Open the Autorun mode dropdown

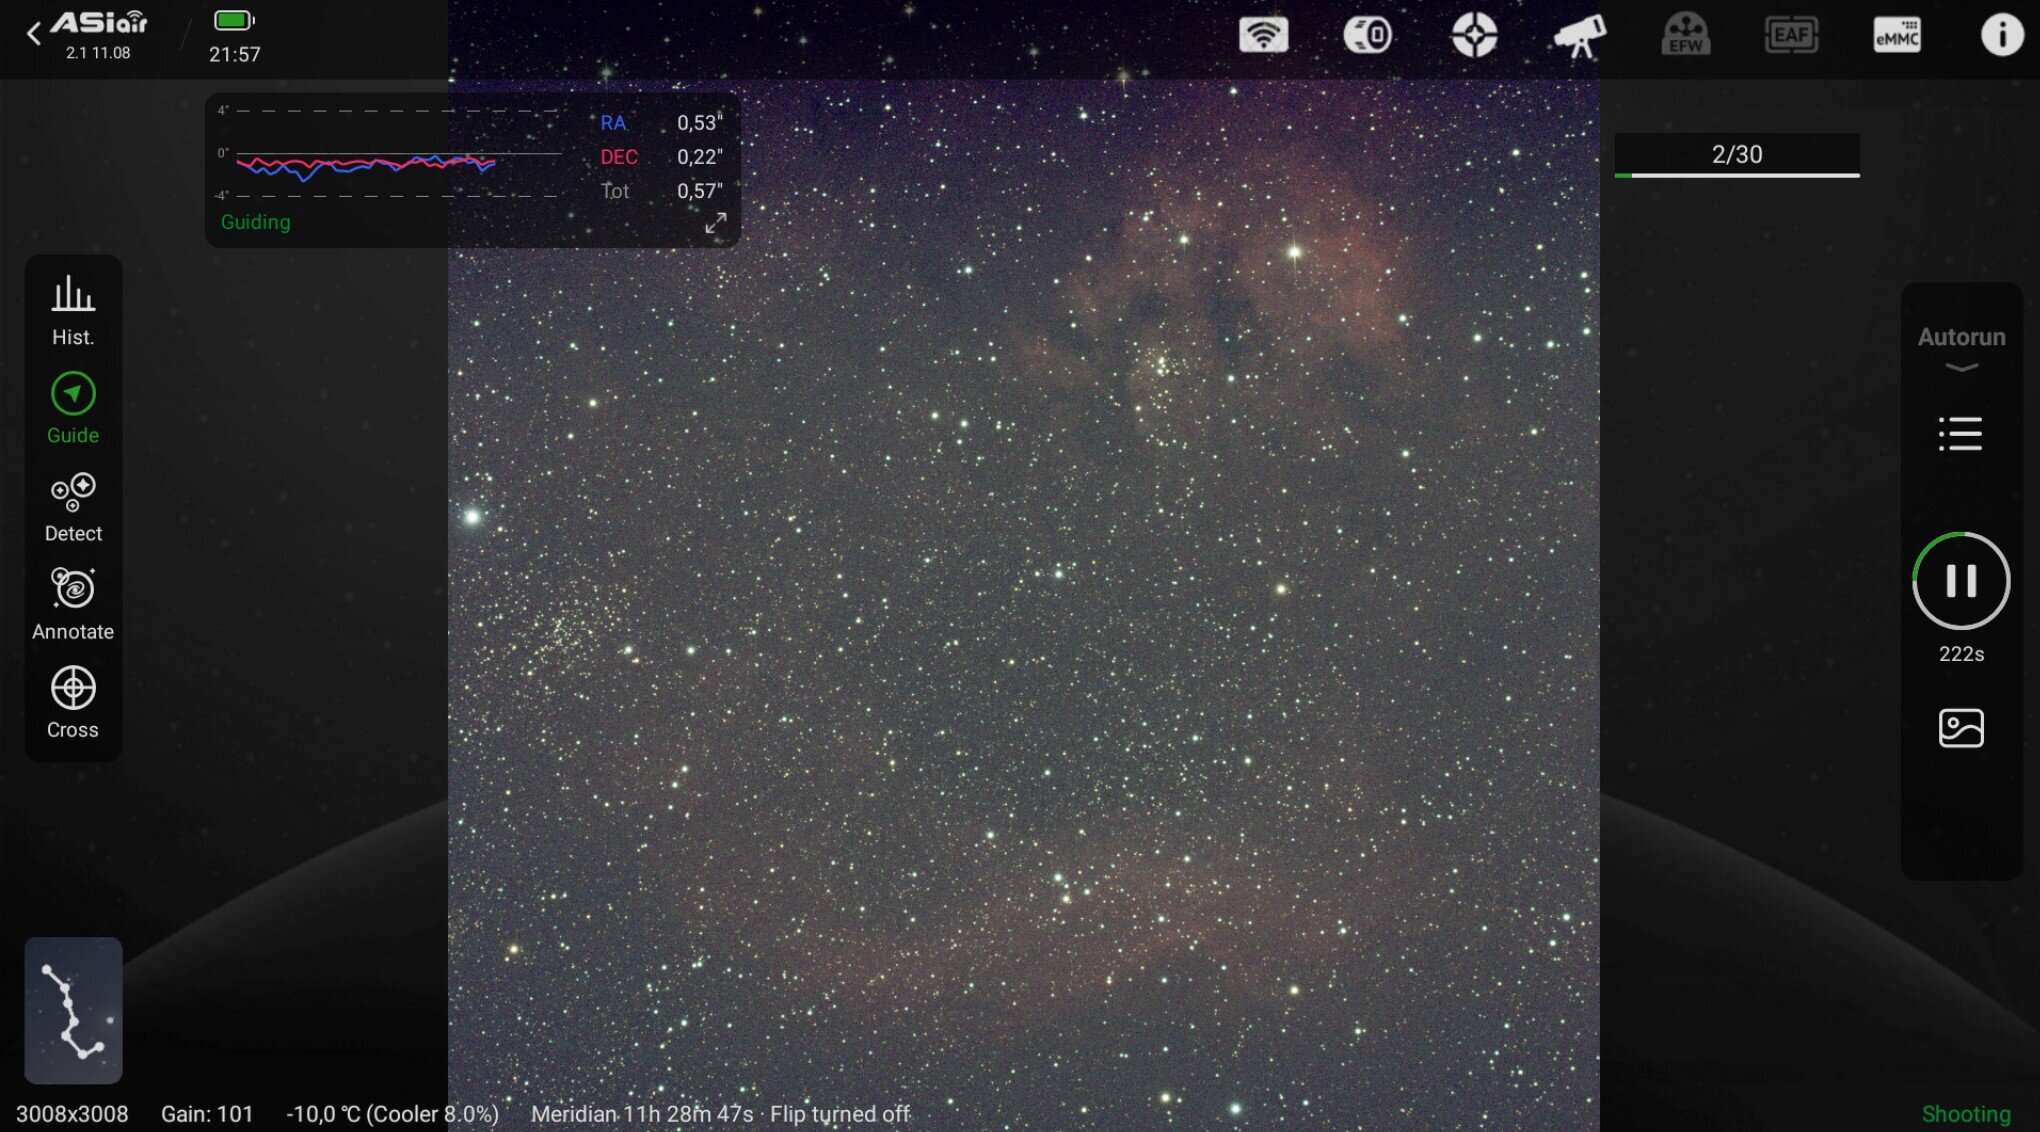pos(1961,346)
